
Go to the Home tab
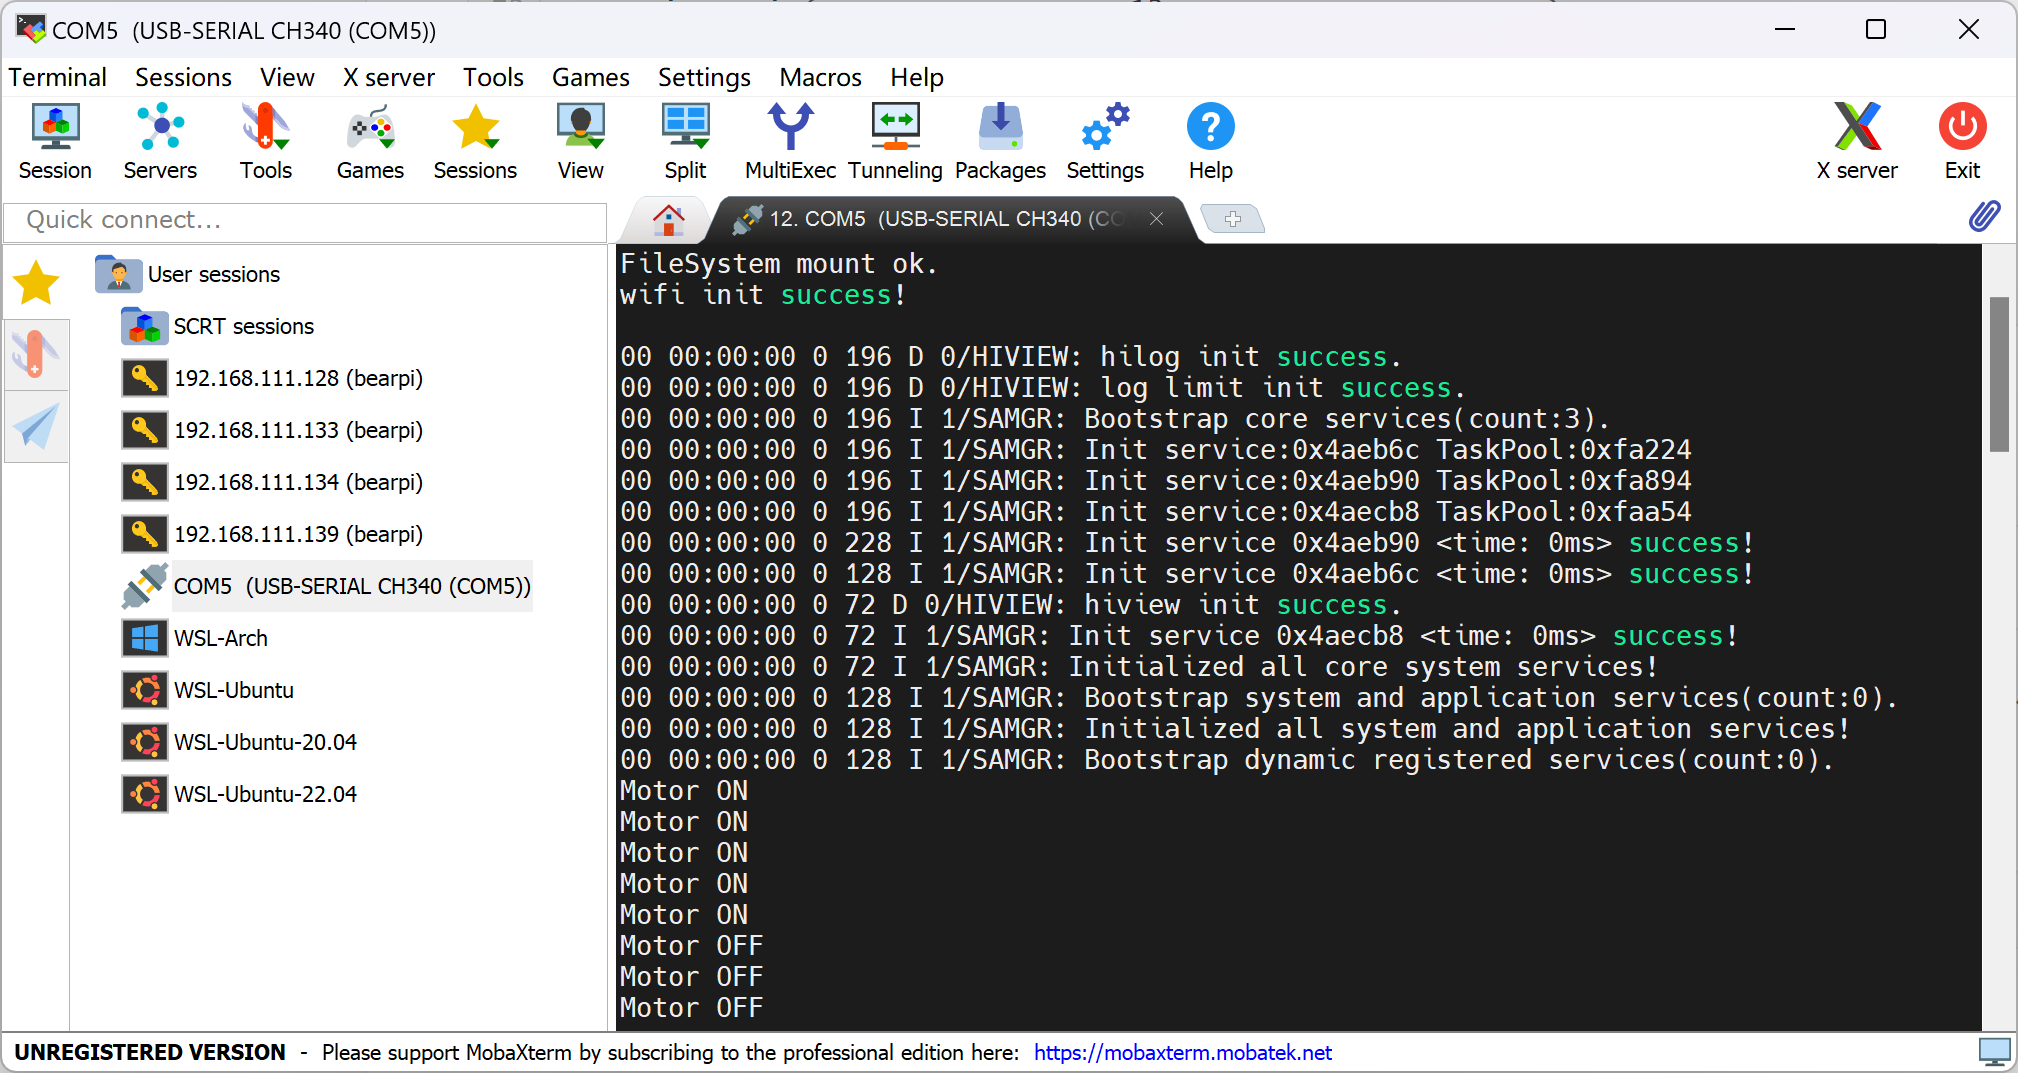pos(668,219)
